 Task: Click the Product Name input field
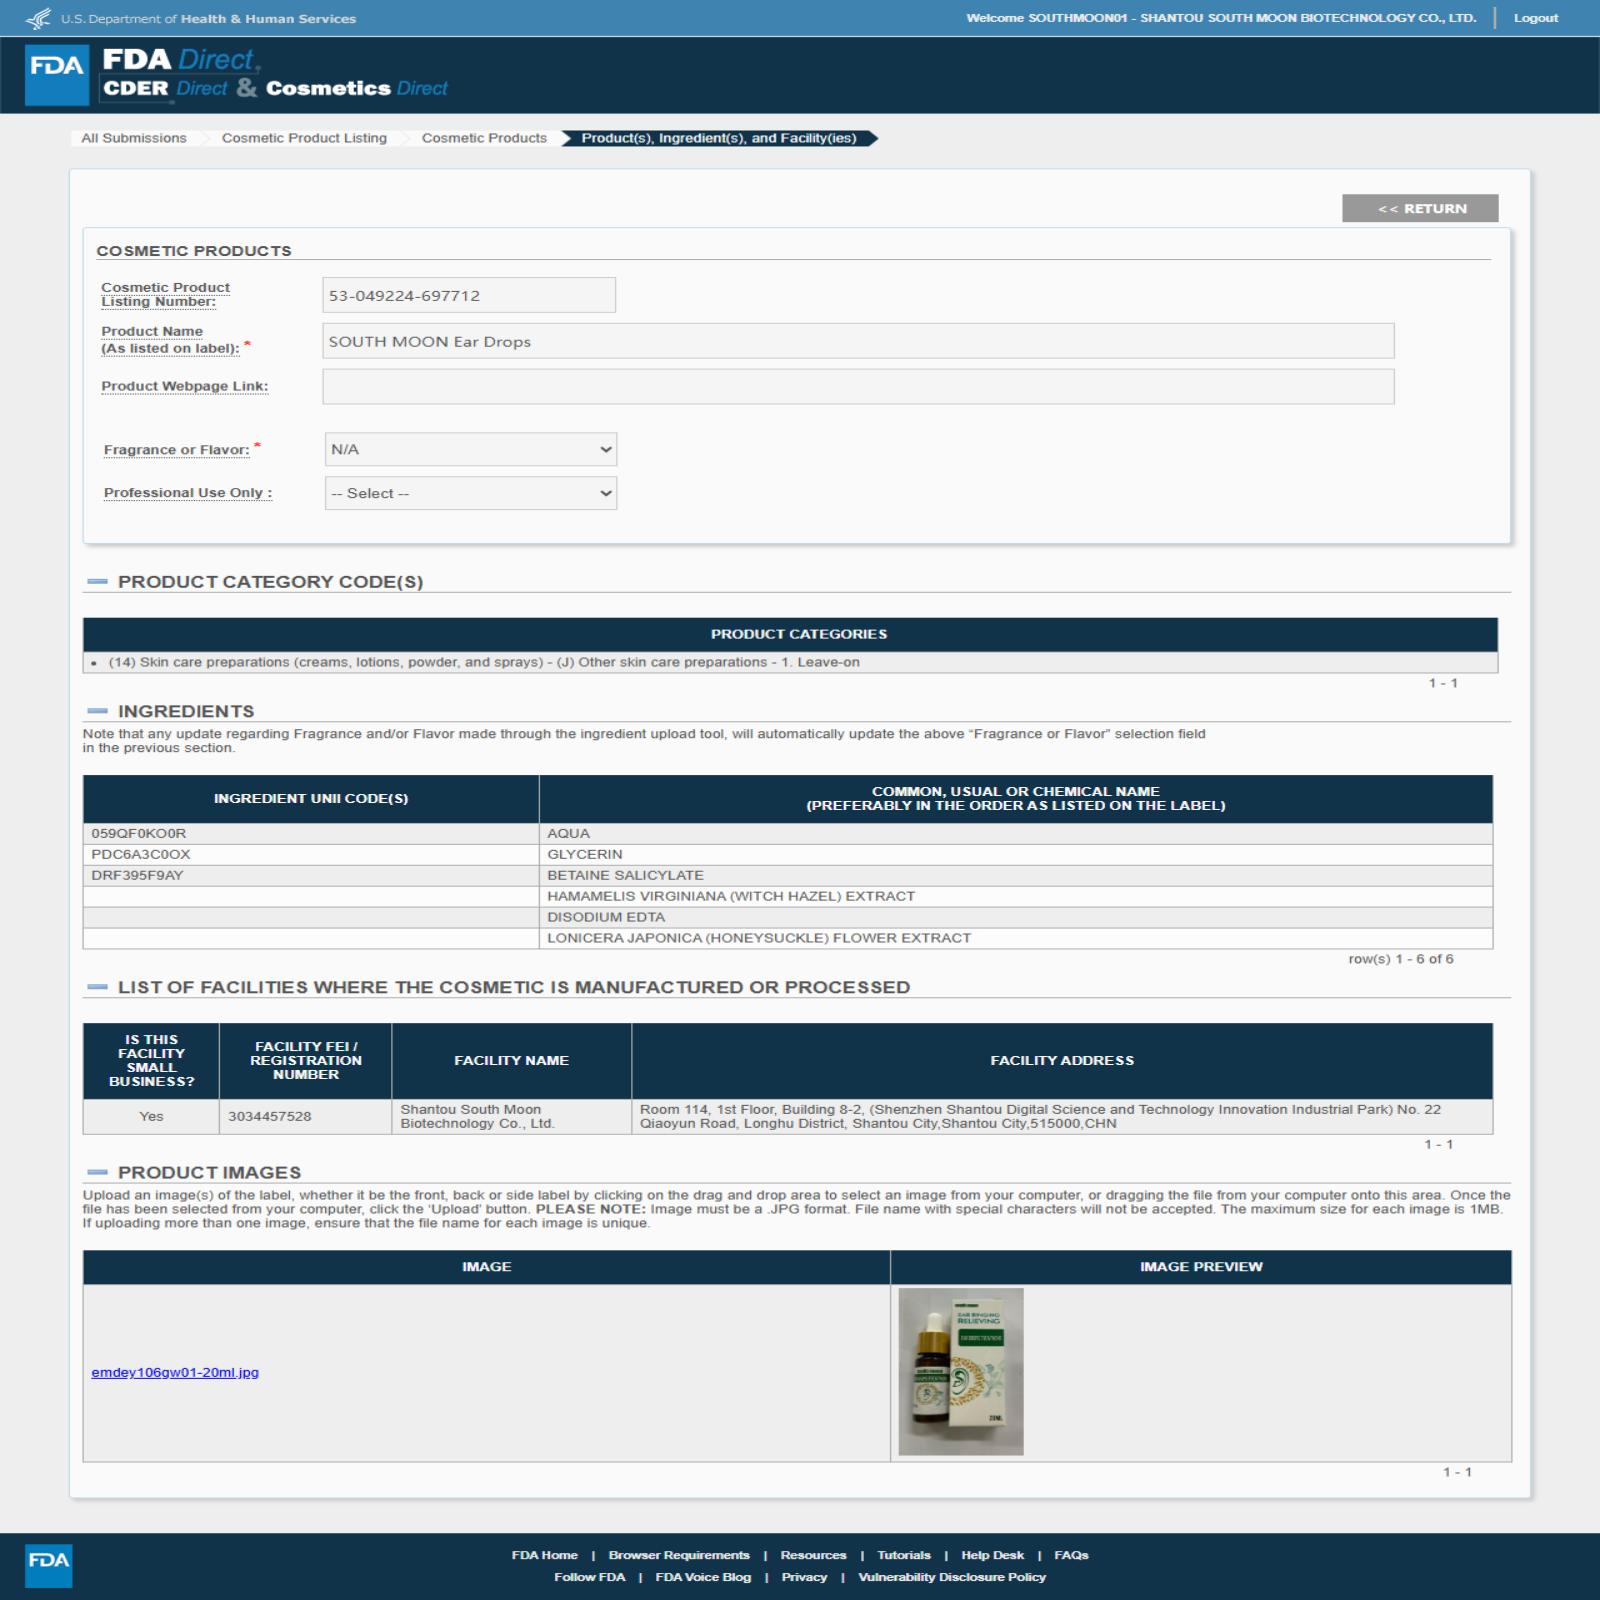(858, 341)
